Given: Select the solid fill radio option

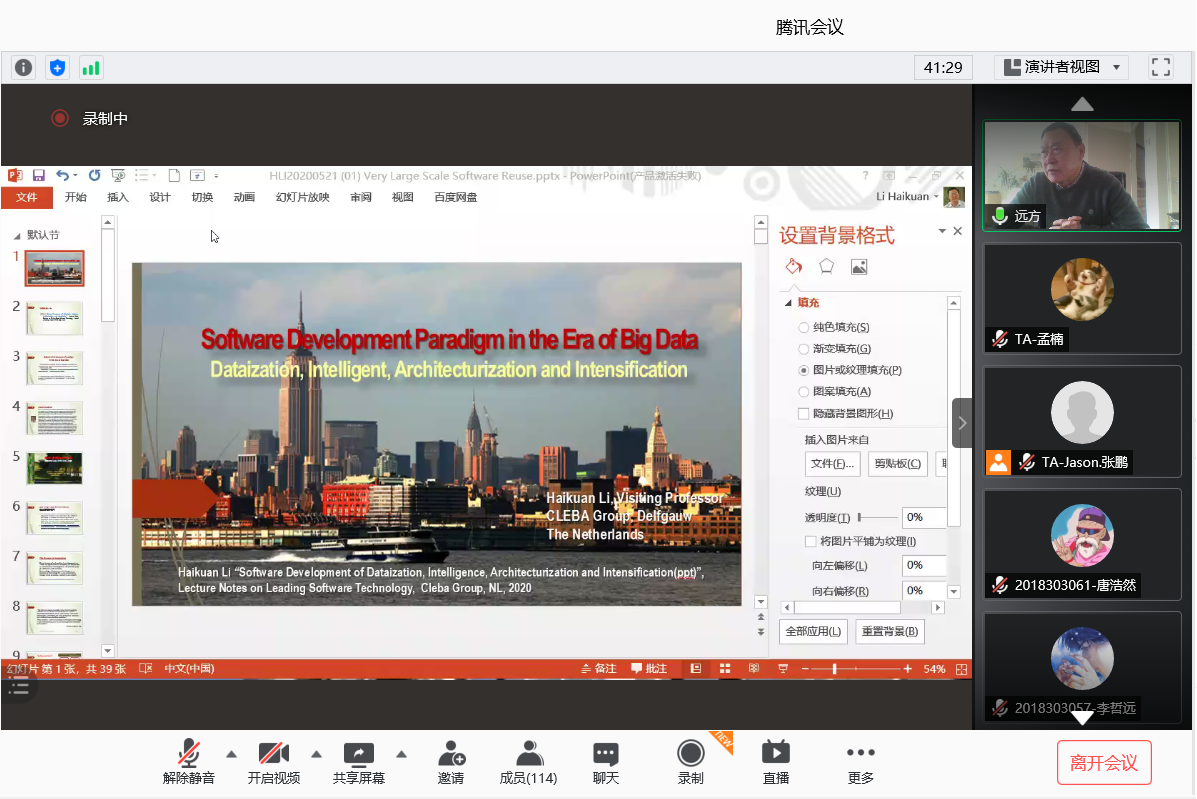Looking at the screenshot, I should pyautogui.click(x=804, y=328).
